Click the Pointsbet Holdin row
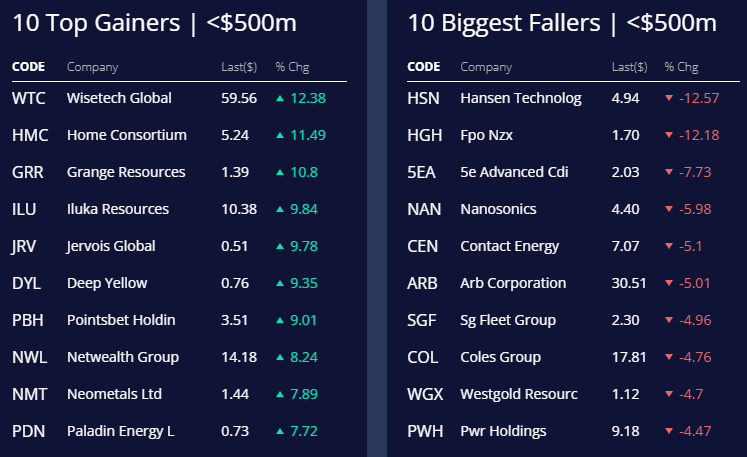This screenshot has height=457, width=747. pos(120,320)
